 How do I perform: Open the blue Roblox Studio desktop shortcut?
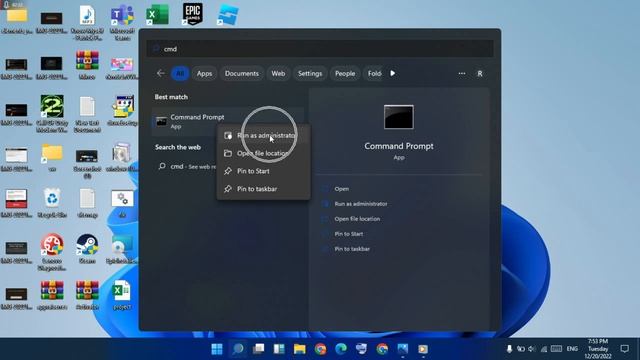click(228, 16)
